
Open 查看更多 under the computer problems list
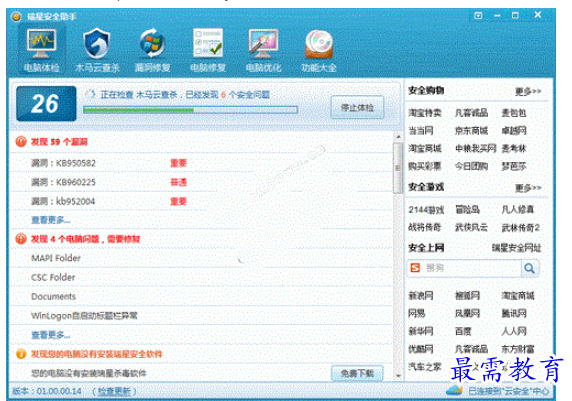point(50,334)
